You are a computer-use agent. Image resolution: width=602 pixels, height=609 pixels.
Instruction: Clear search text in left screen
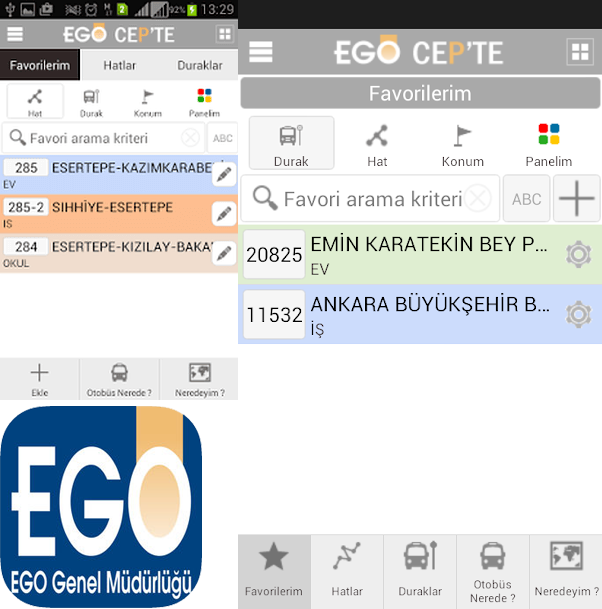pyautogui.click(x=190, y=138)
